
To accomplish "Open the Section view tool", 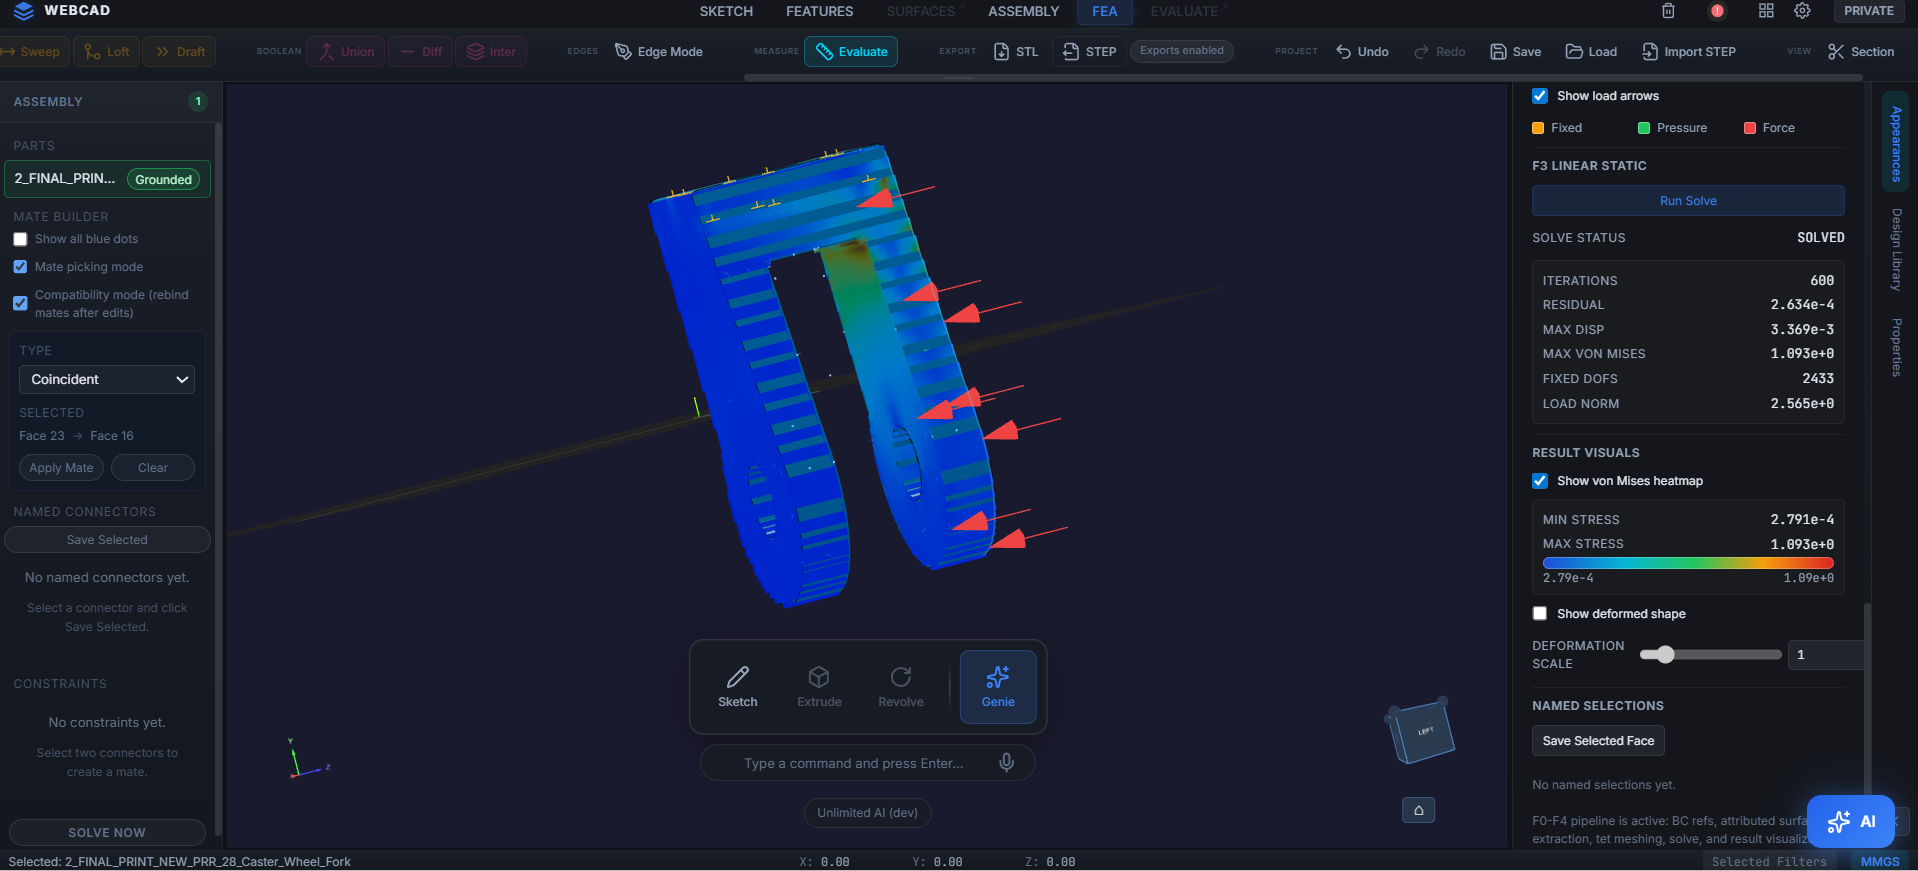I will (1860, 52).
